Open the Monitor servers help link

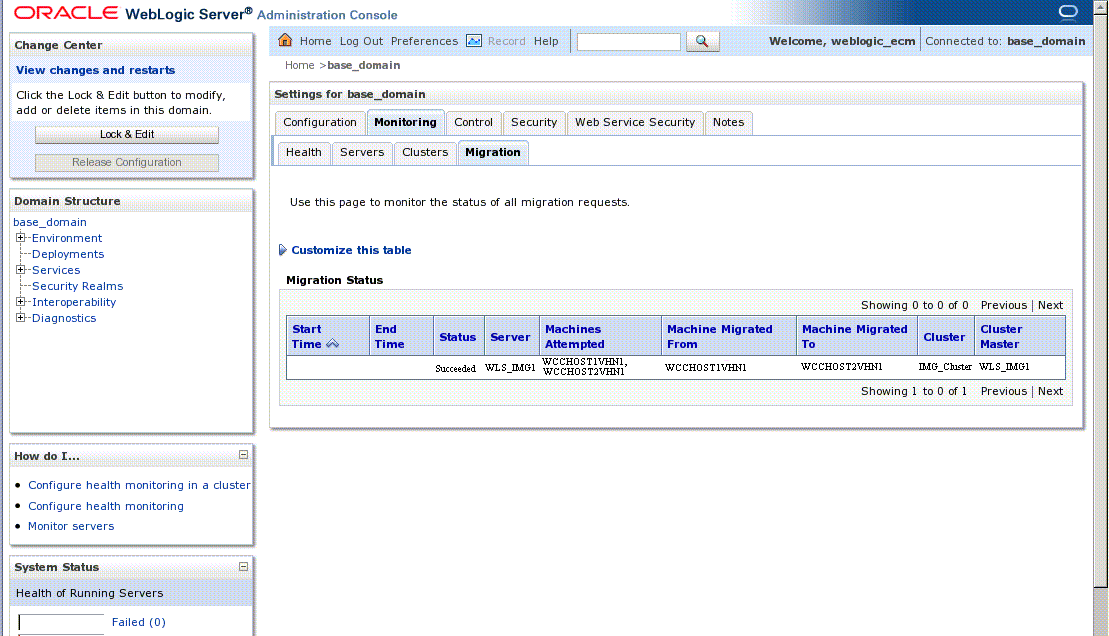coord(71,526)
